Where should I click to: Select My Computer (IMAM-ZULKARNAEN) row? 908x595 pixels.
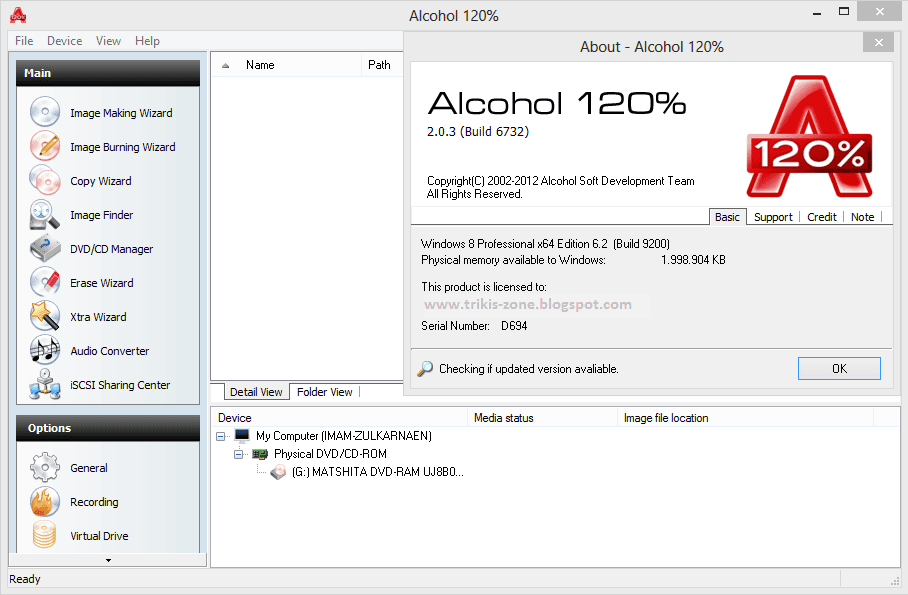tap(343, 436)
